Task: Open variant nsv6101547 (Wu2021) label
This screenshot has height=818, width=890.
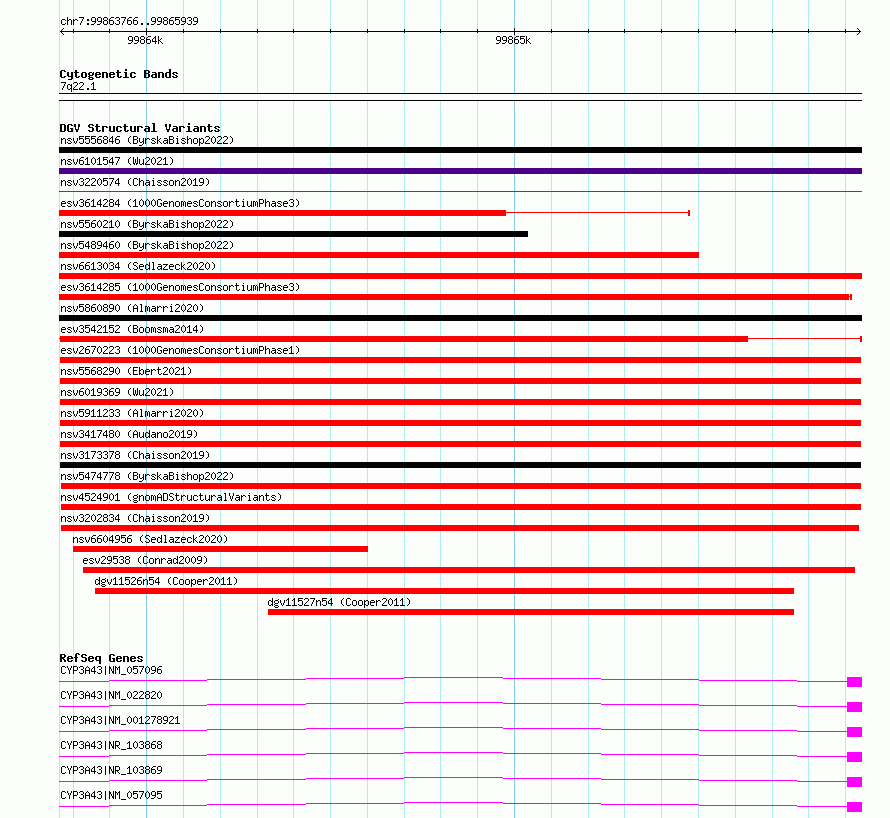Action: [117, 161]
